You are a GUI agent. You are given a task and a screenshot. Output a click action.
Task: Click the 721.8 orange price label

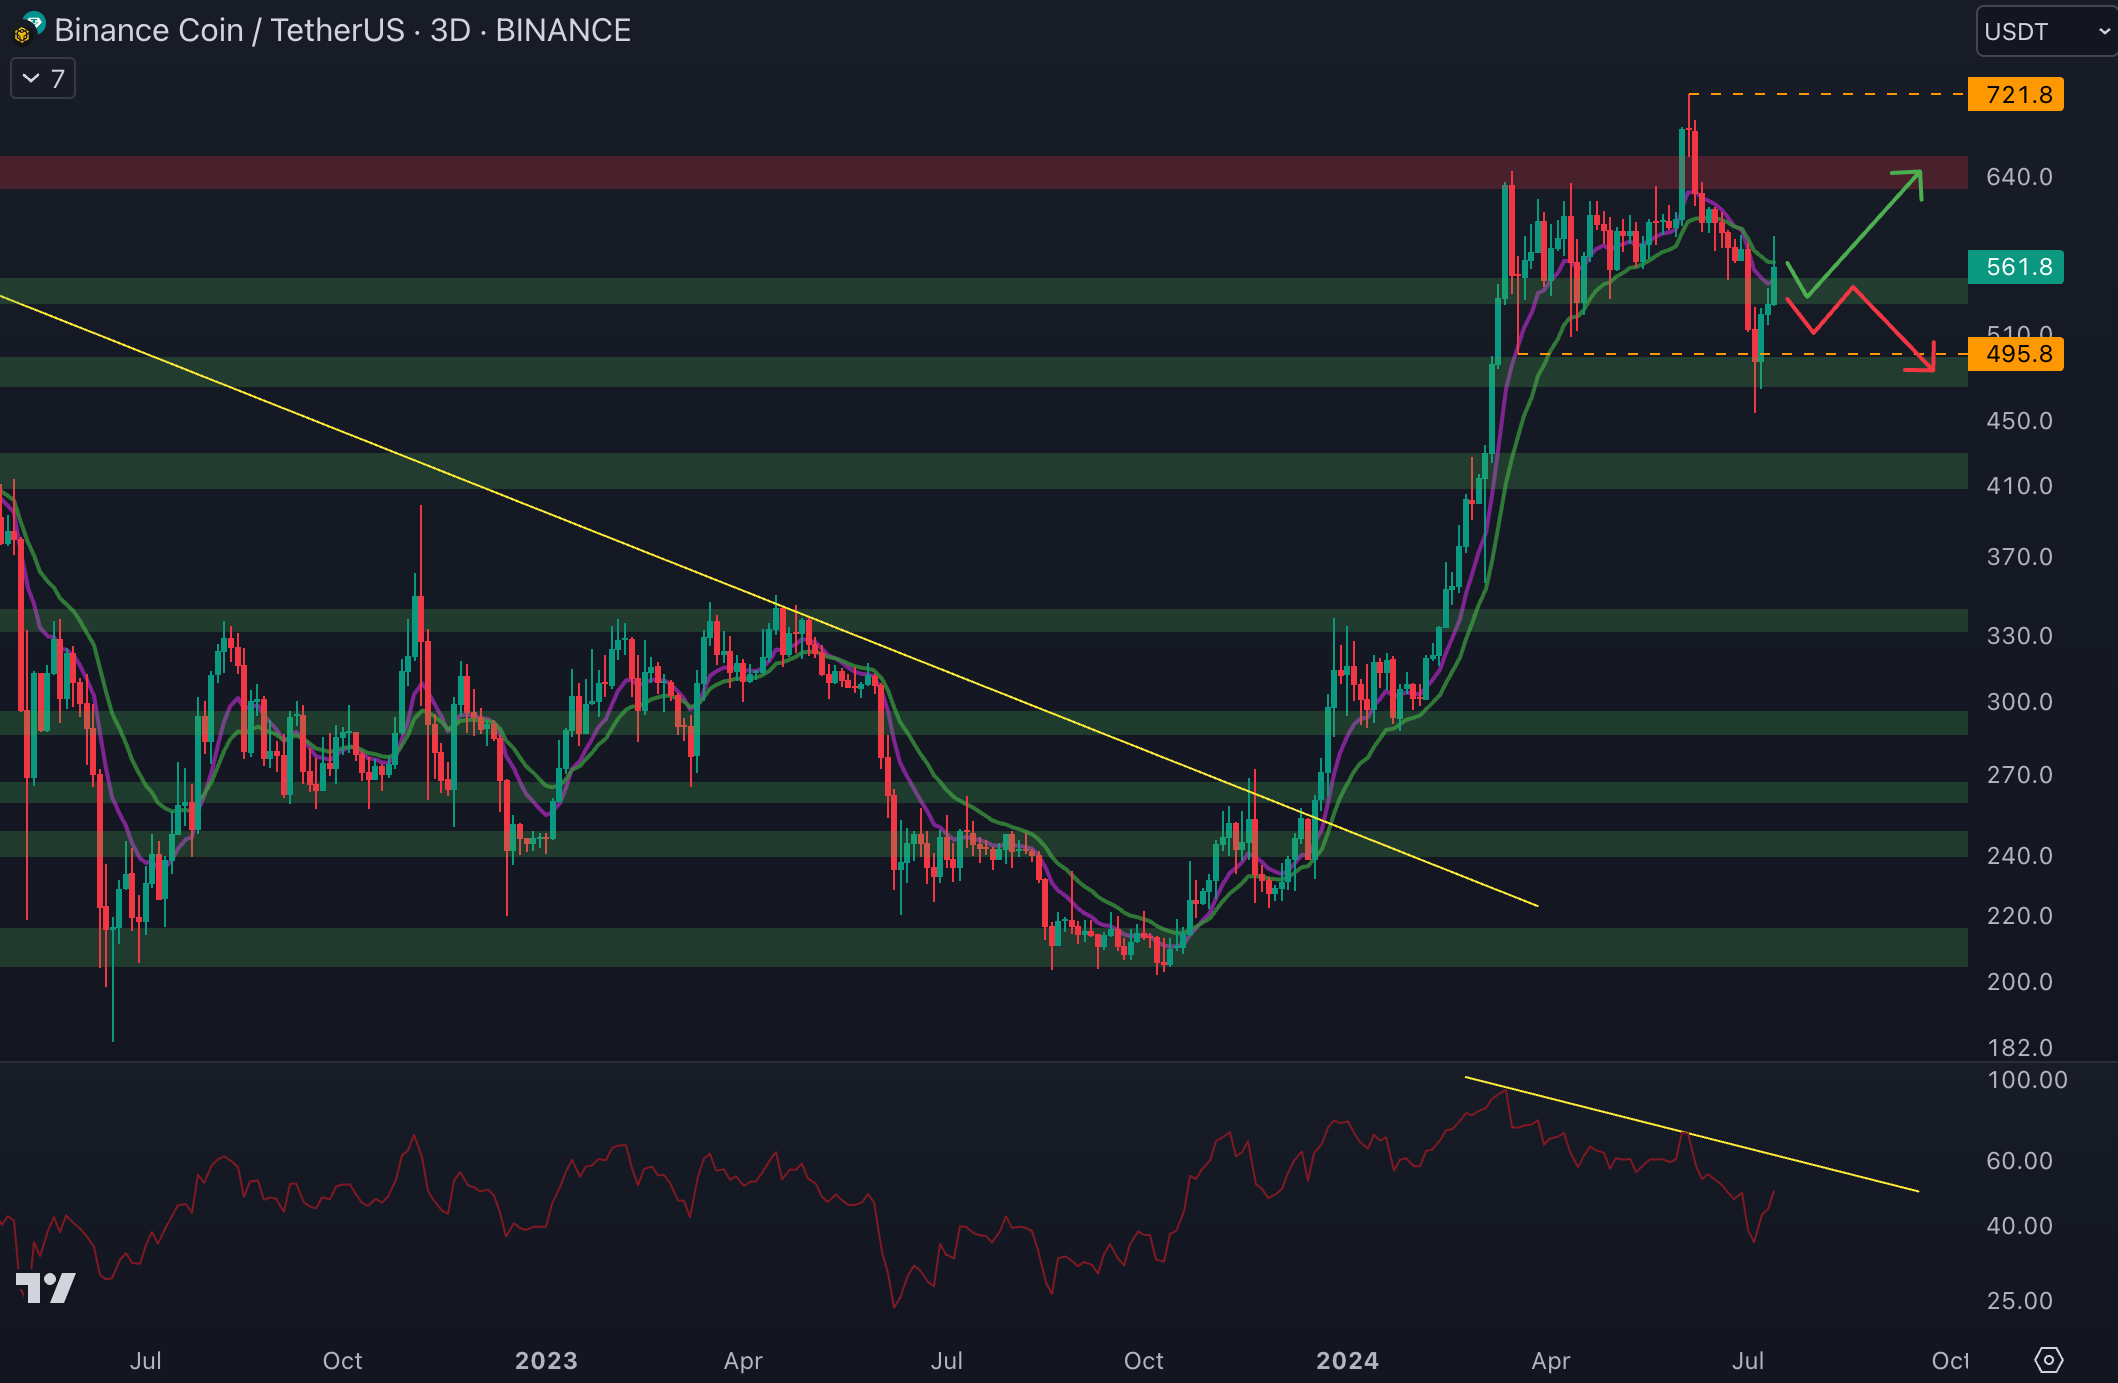pyautogui.click(x=2014, y=95)
